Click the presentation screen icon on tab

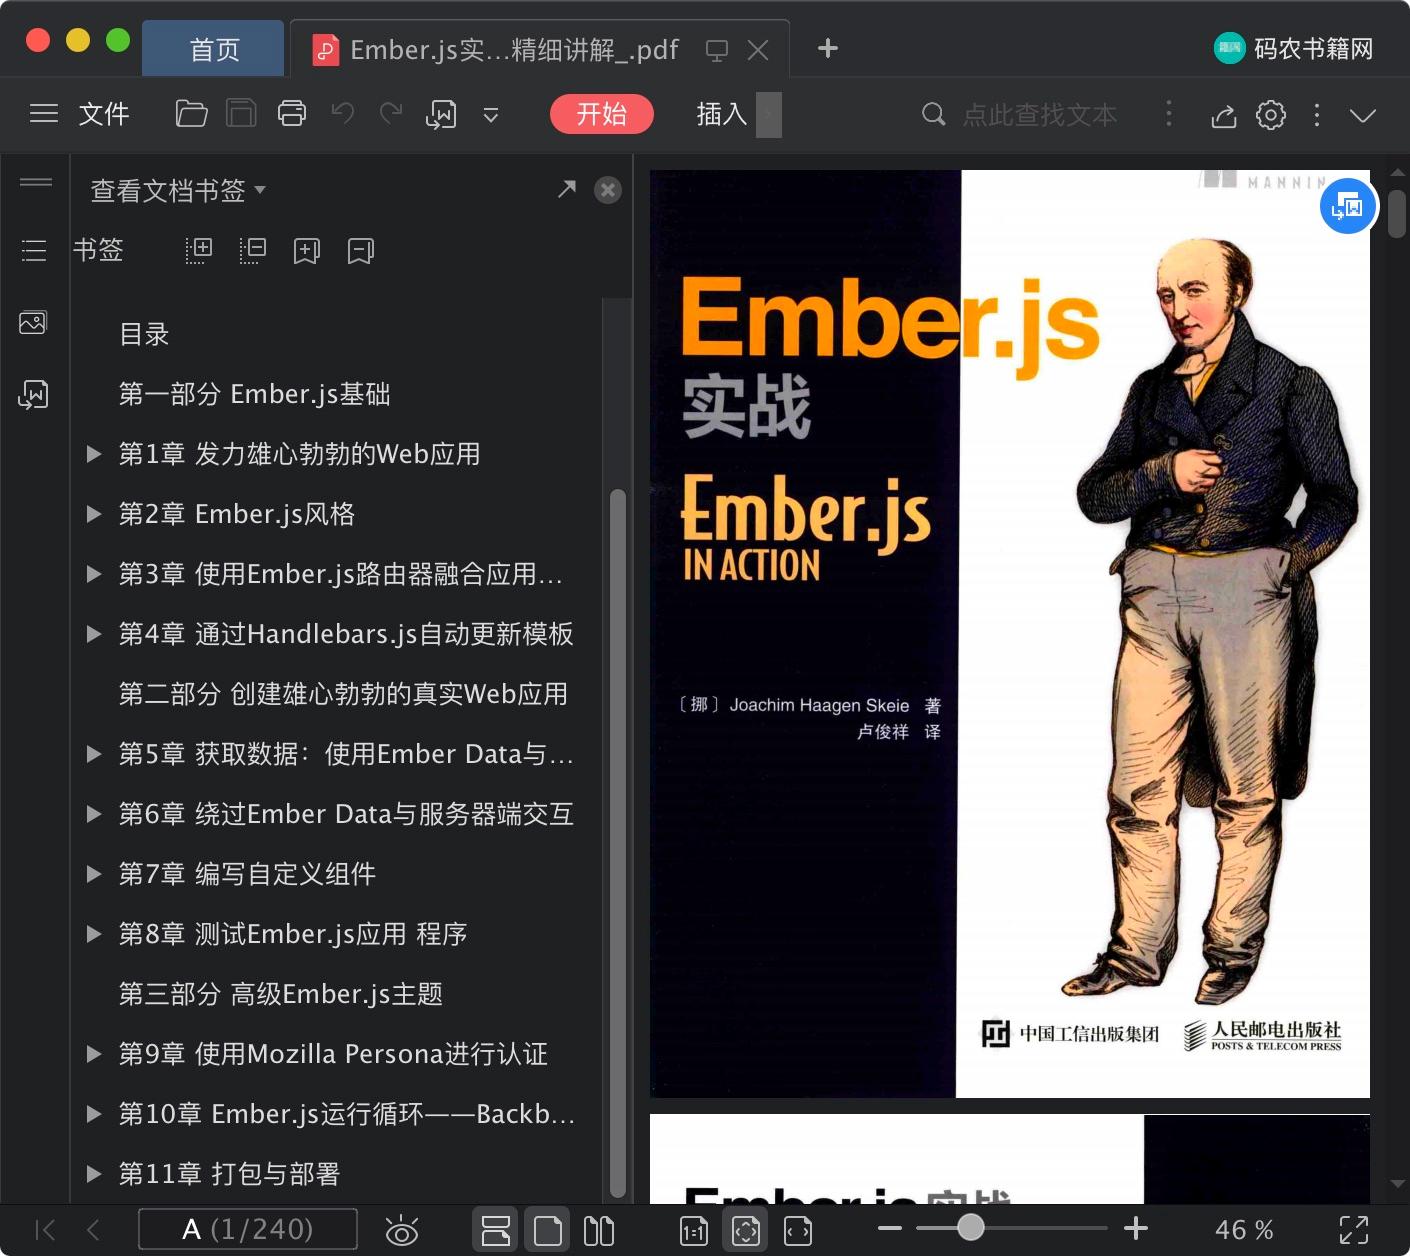[717, 50]
